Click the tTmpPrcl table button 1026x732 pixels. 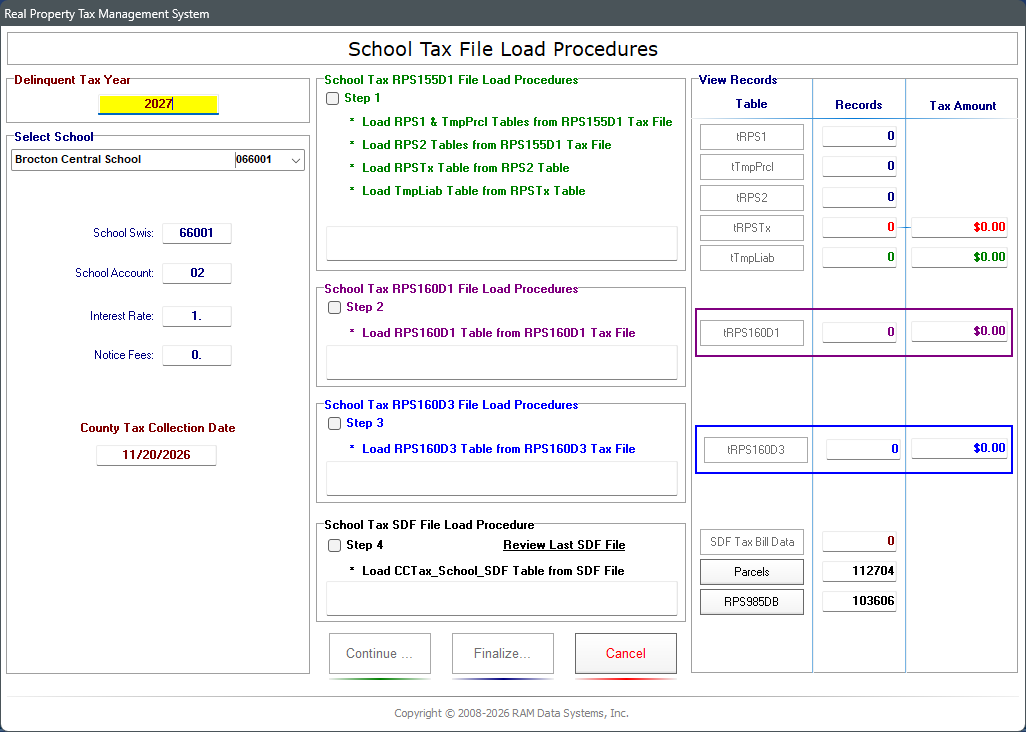click(x=752, y=167)
